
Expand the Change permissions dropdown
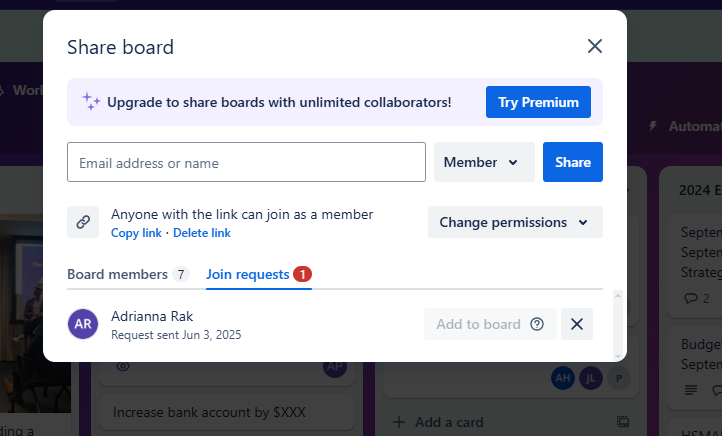coord(515,222)
